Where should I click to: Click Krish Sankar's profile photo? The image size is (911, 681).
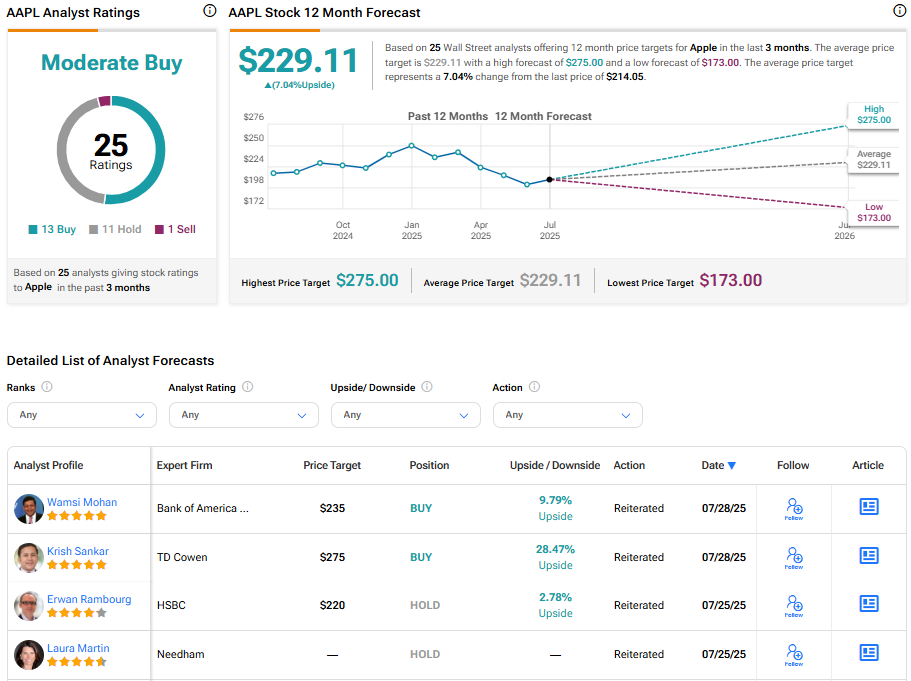pyautogui.click(x=29, y=557)
